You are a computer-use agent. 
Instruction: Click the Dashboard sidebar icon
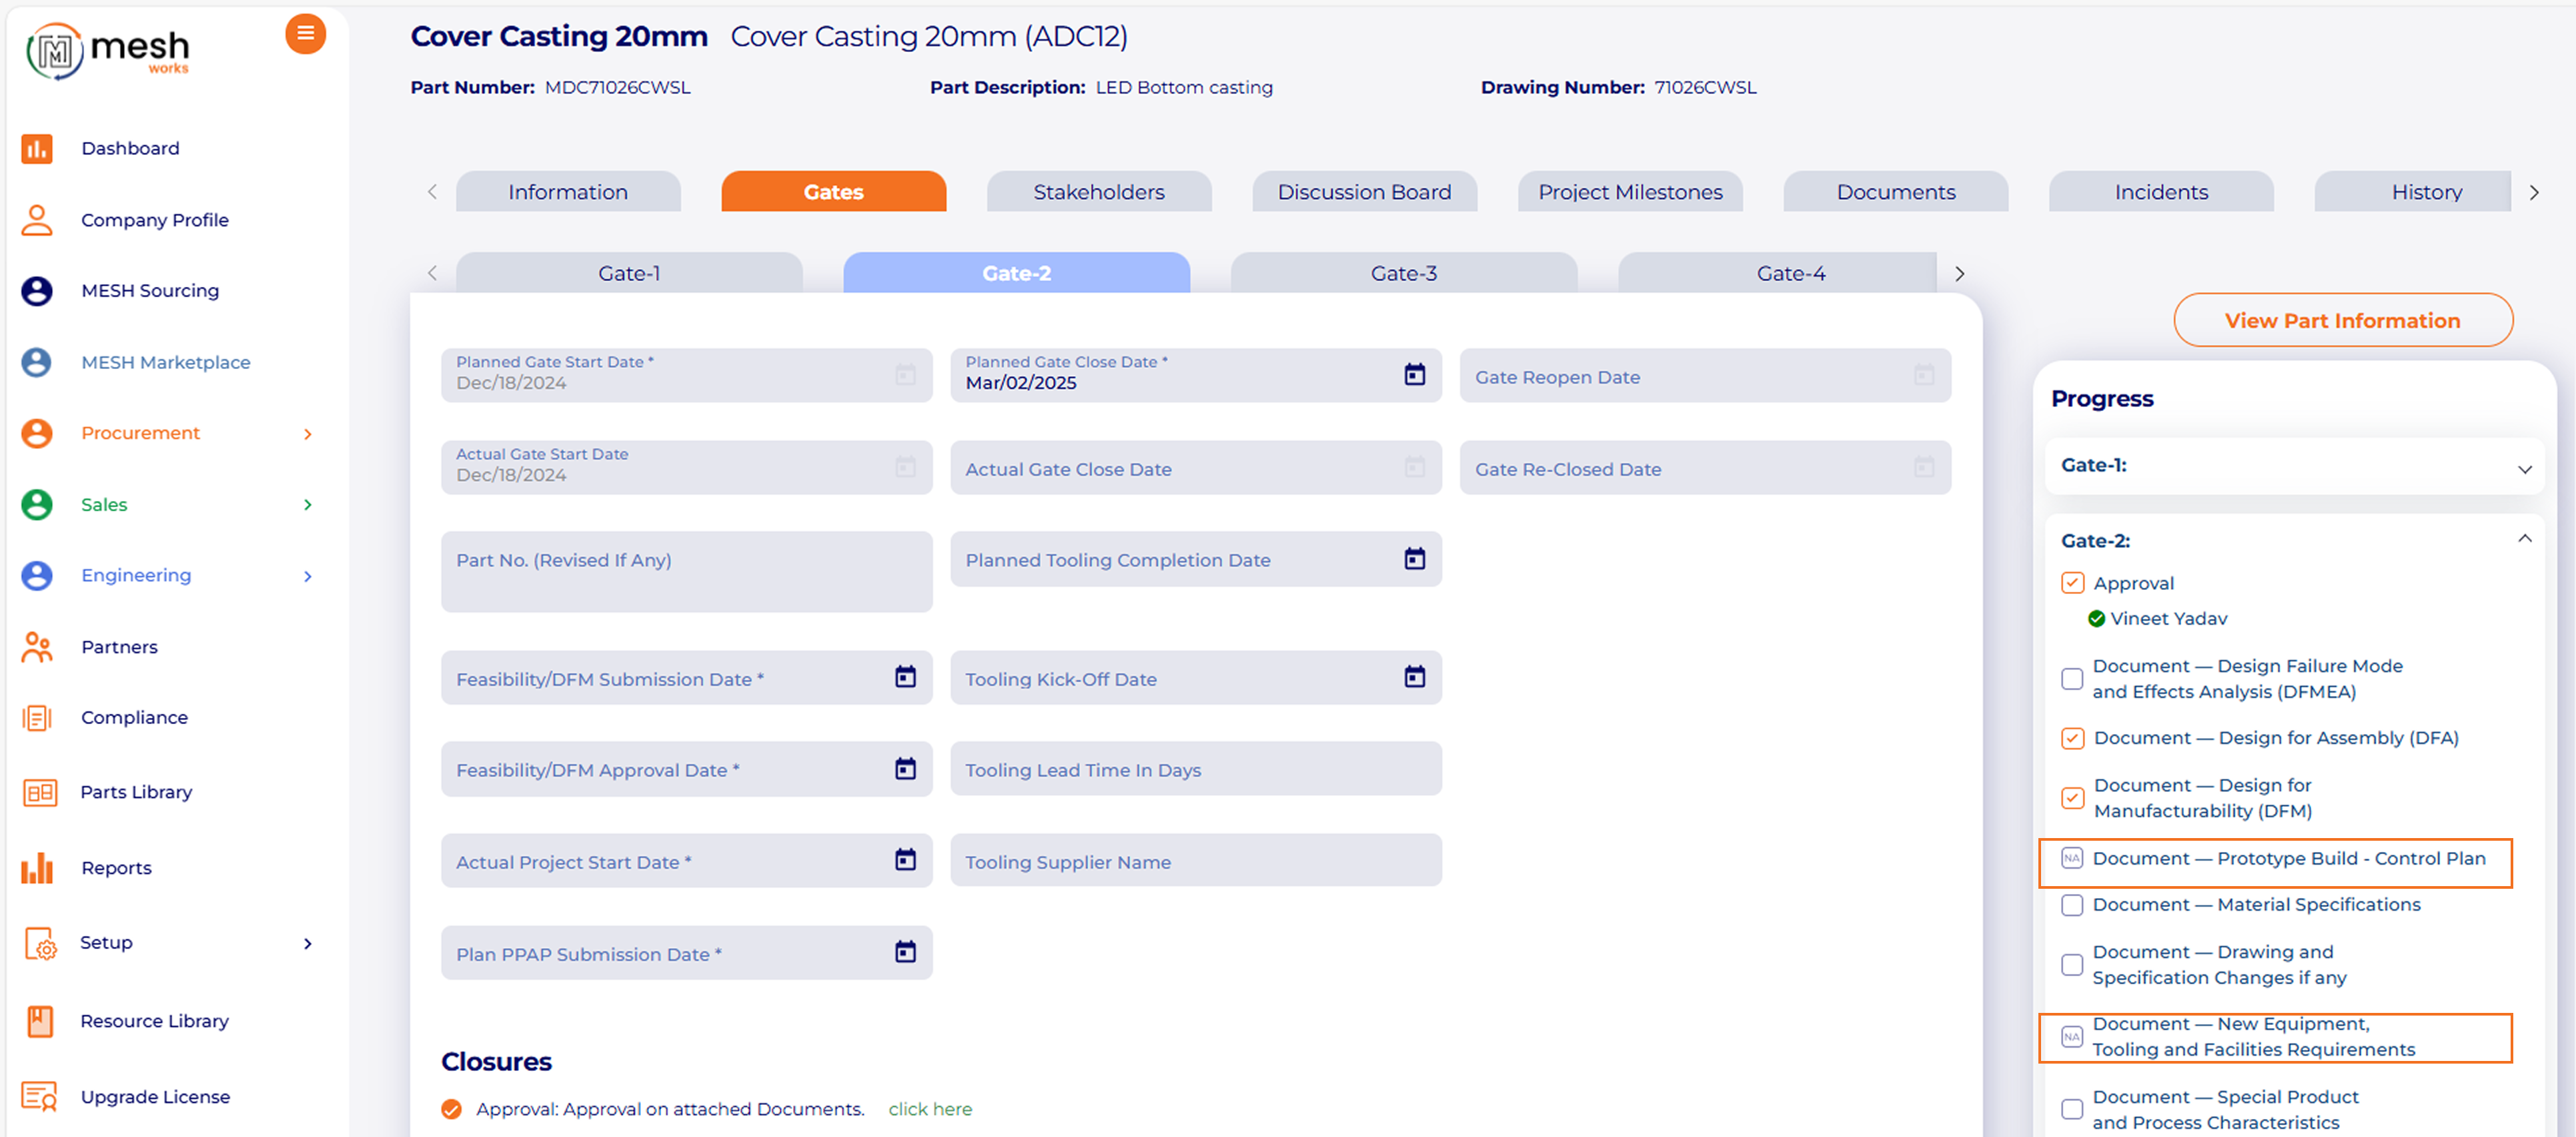(37, 149)
